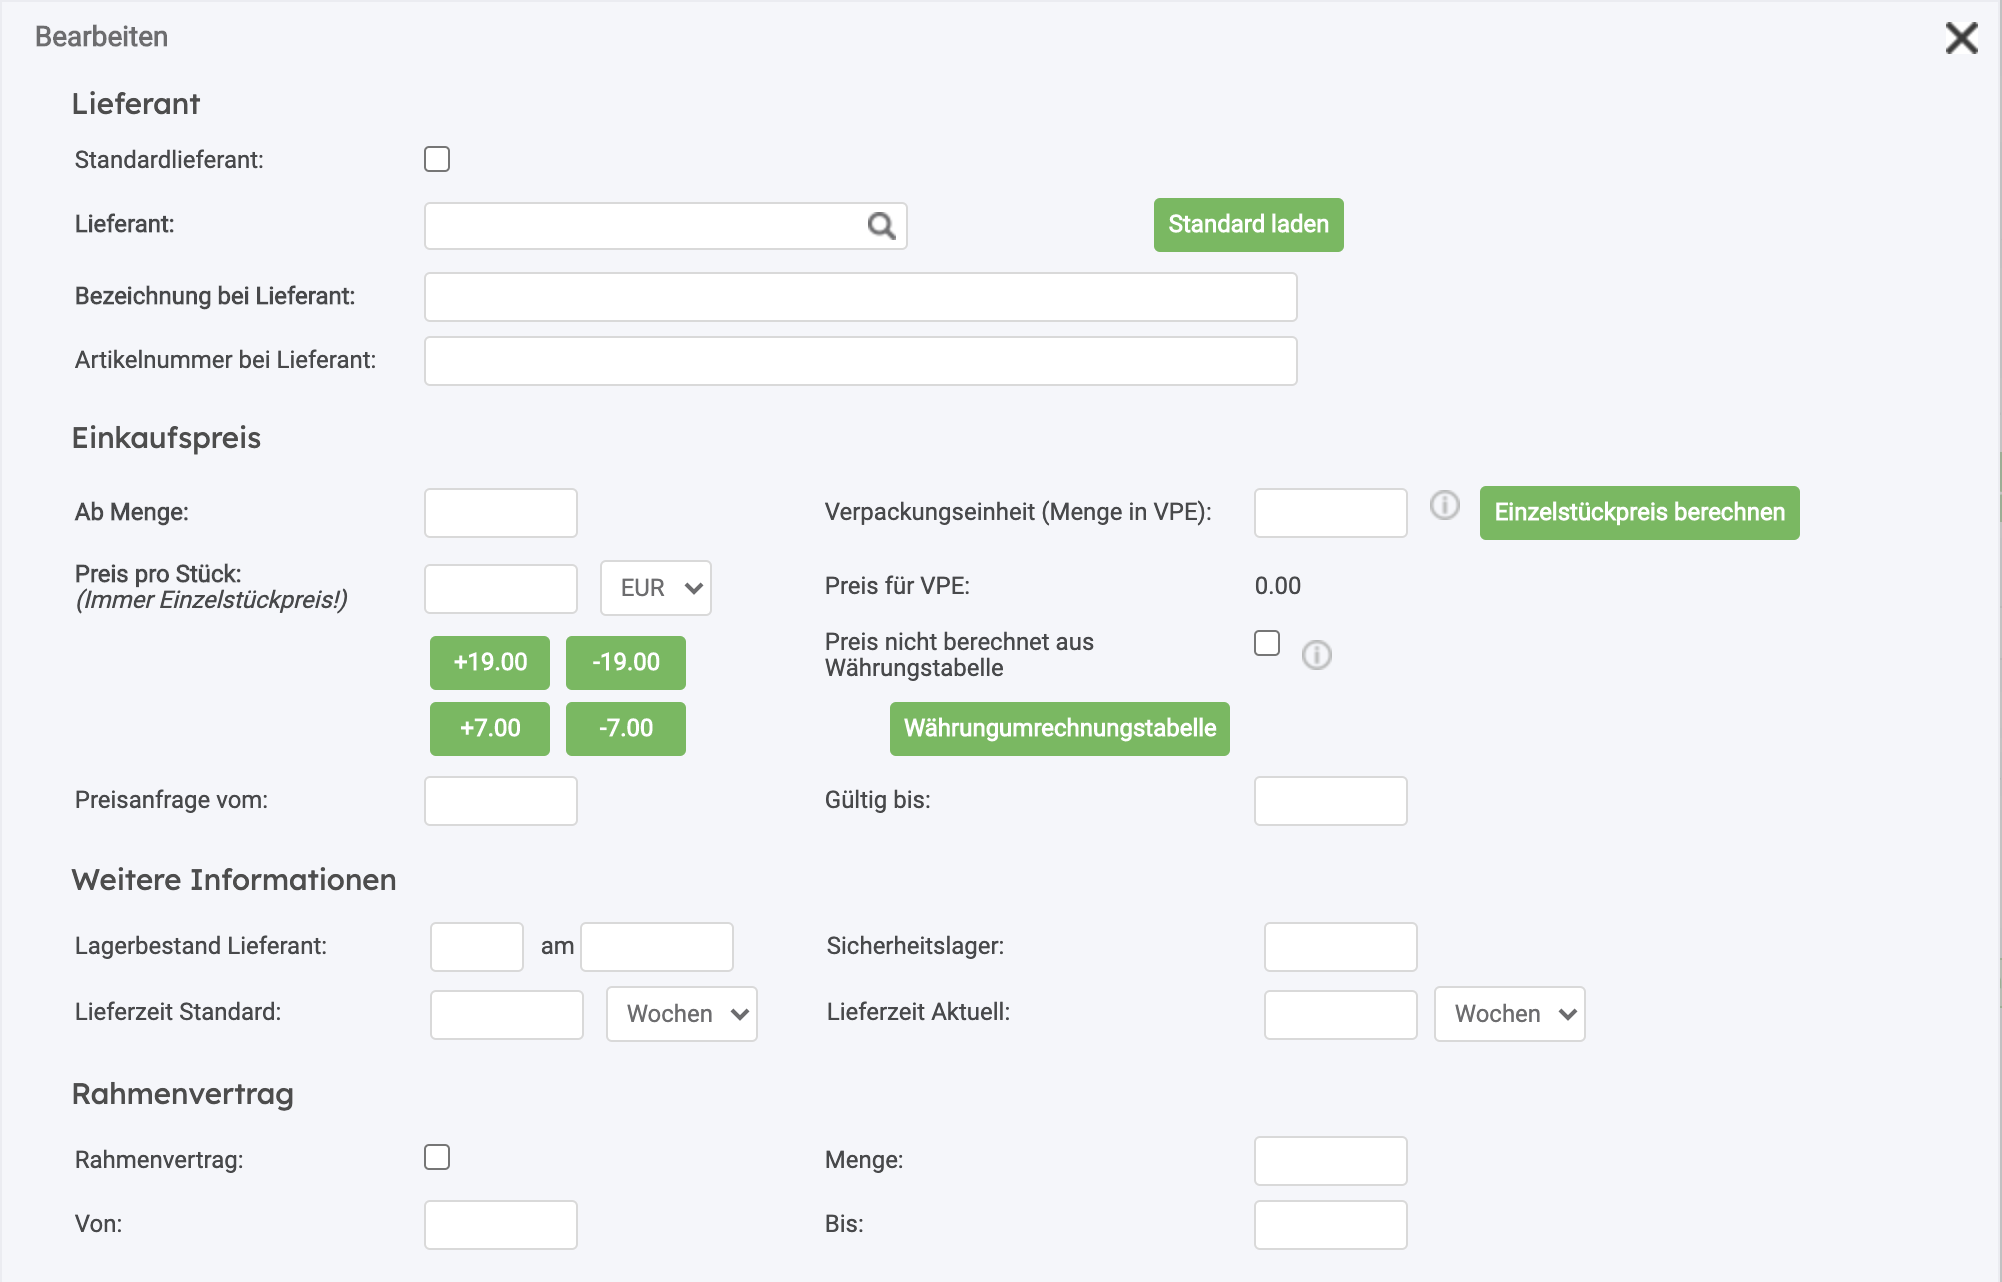Click info icon beside Währungstabelle checkbox
Viewport: 2002px width, 1282px height.
point(1316,655)
